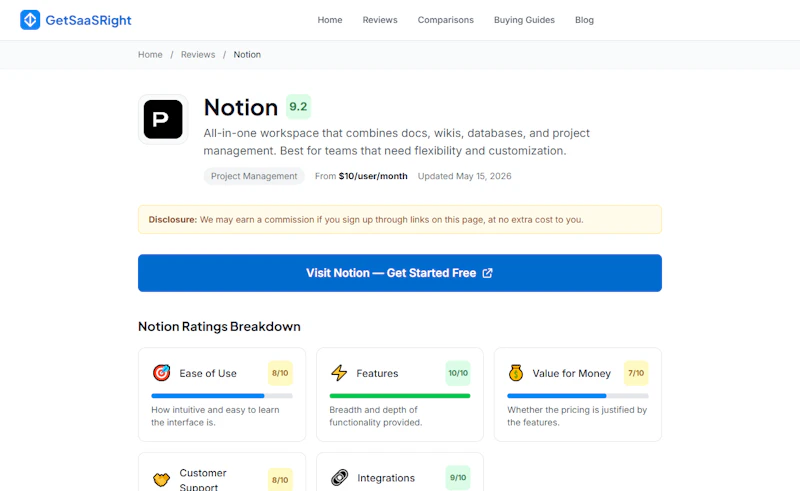The image size is (800, 491).
Task: Click the Features card label
Action: click(377, 374)
